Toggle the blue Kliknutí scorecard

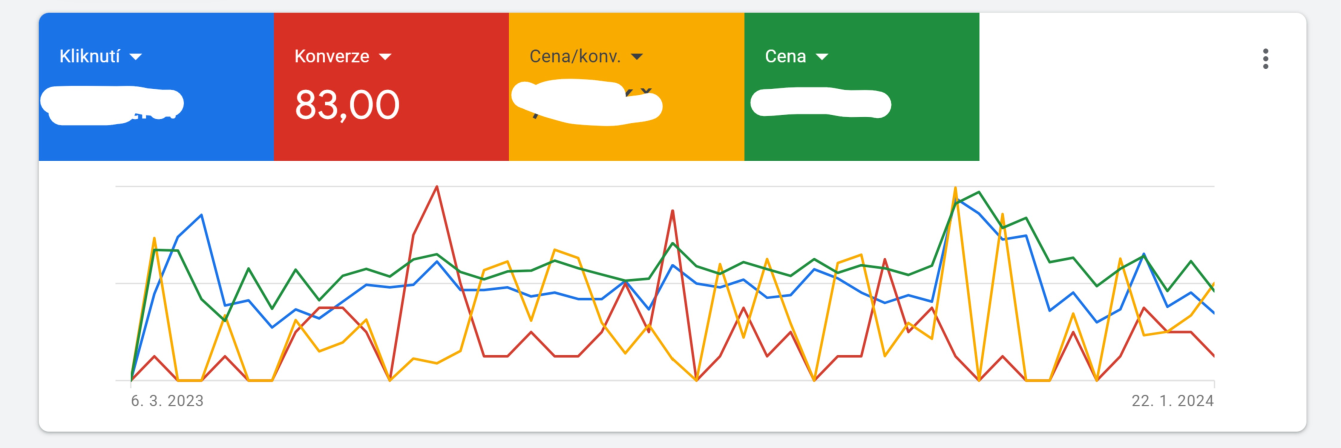156,86
